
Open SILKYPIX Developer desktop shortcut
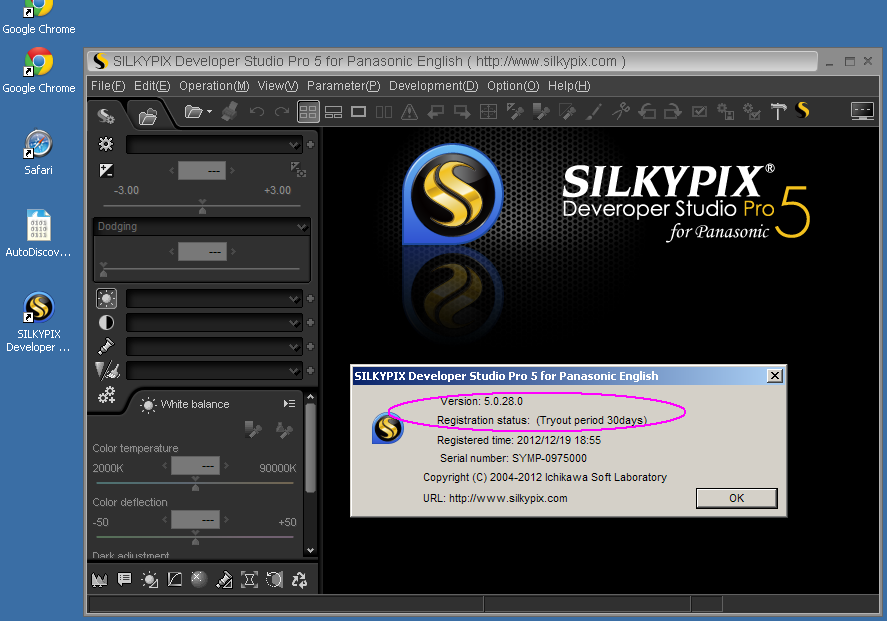point(38,322)
